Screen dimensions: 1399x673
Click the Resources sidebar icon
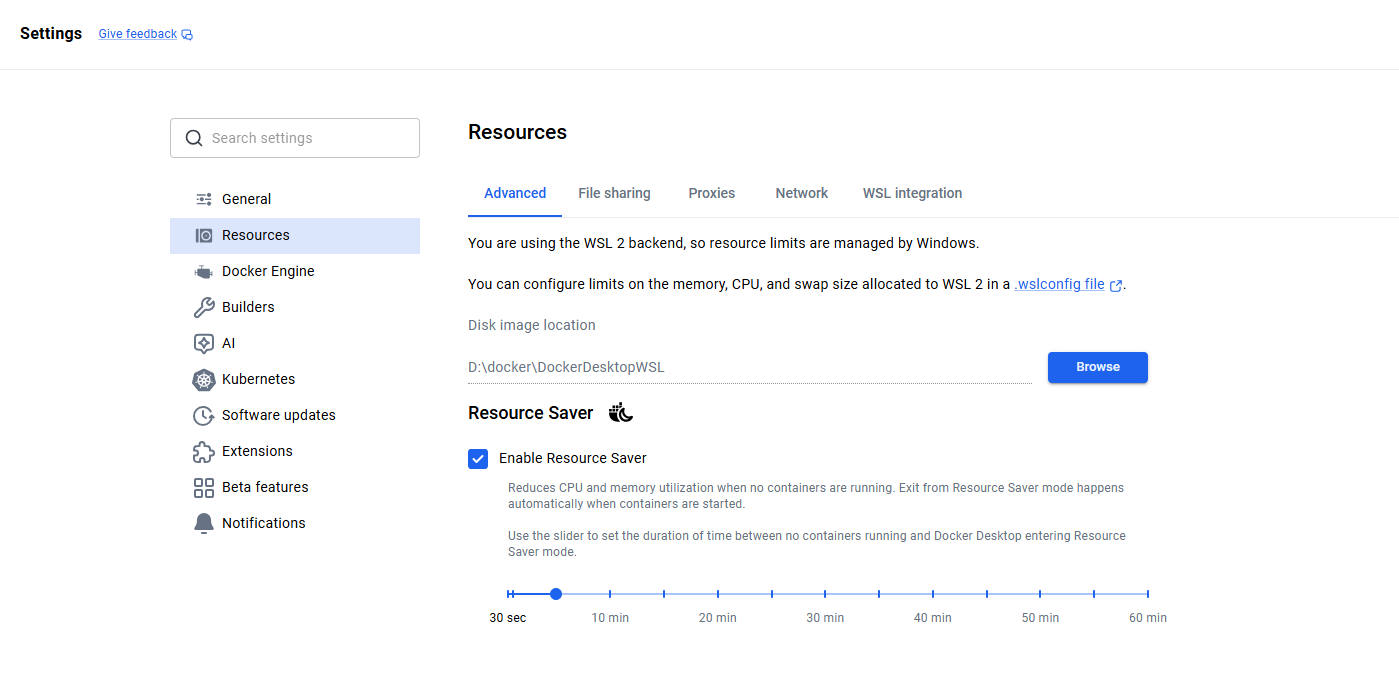pyautogui.click(x=204, y=235)
